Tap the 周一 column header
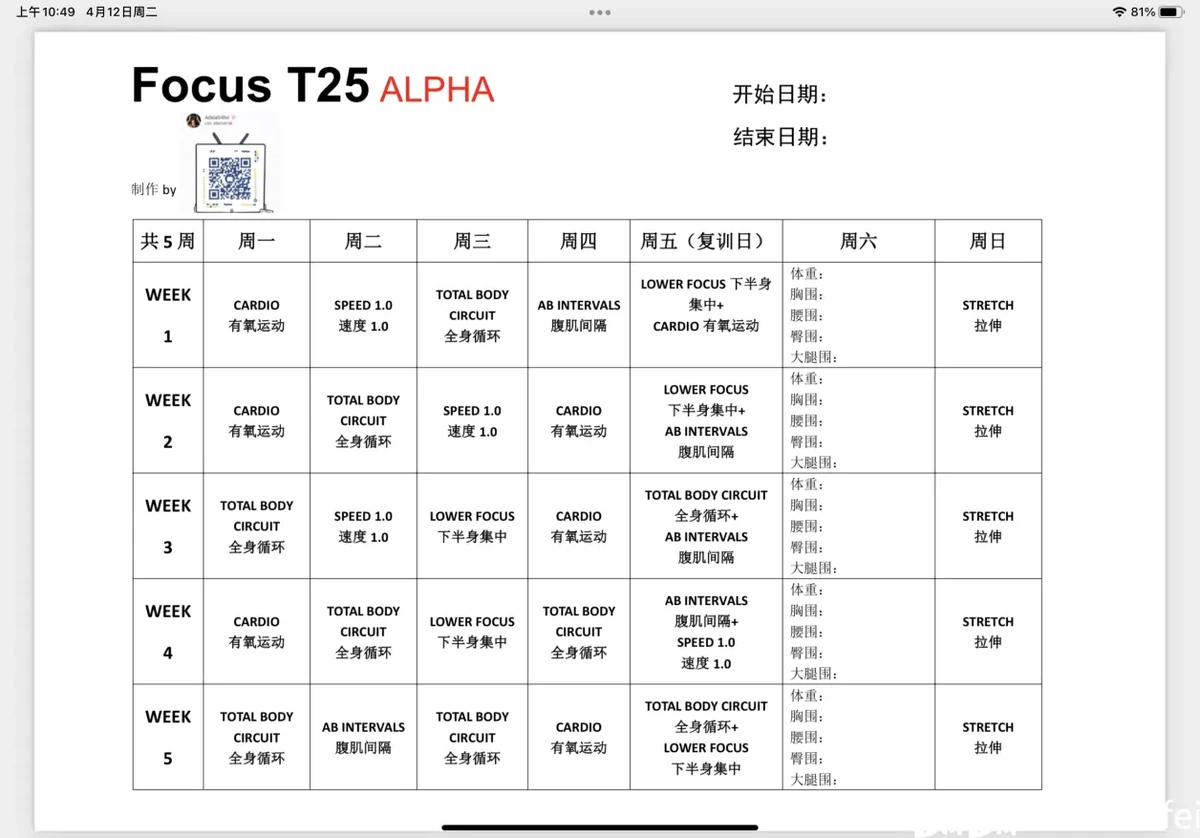Screen dimensions: 1200x838 tap(257, 241)
